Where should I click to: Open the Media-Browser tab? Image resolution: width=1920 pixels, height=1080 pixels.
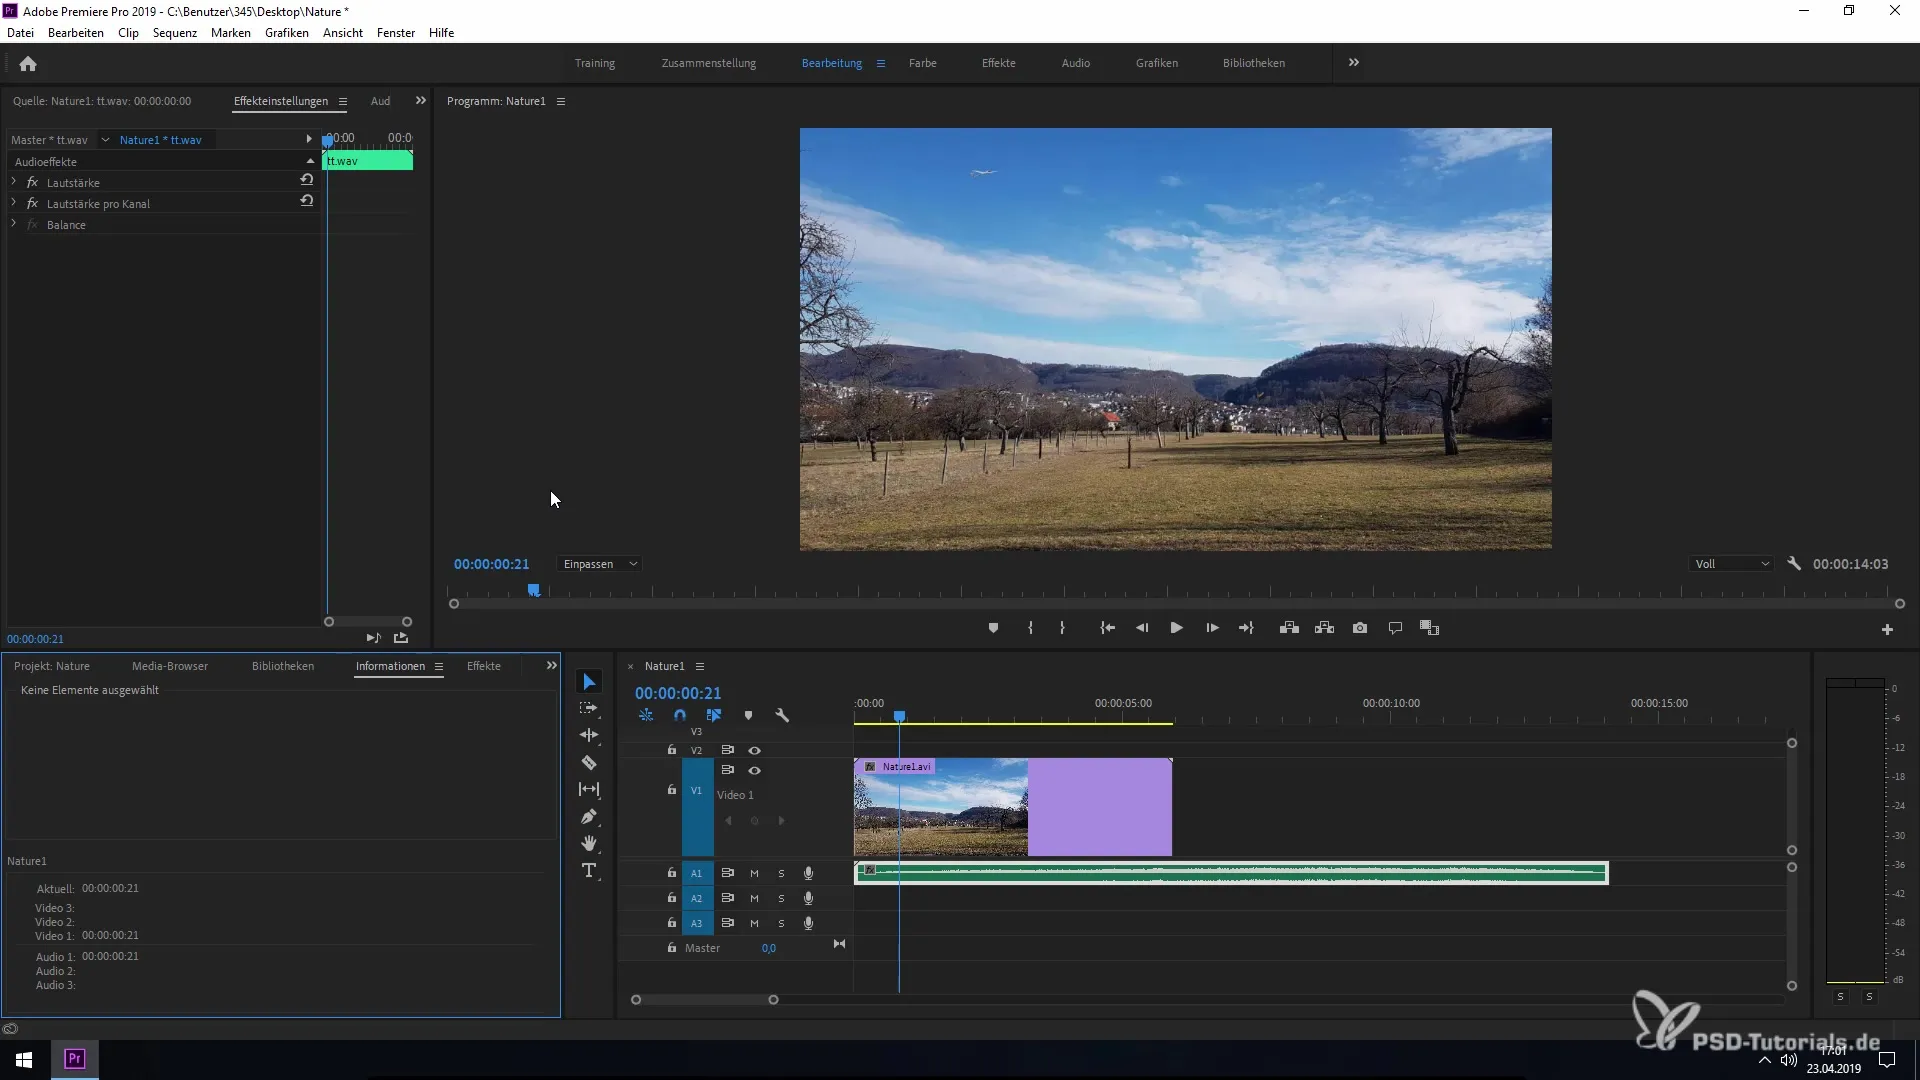pyautogui.click(x=170, y=666)
